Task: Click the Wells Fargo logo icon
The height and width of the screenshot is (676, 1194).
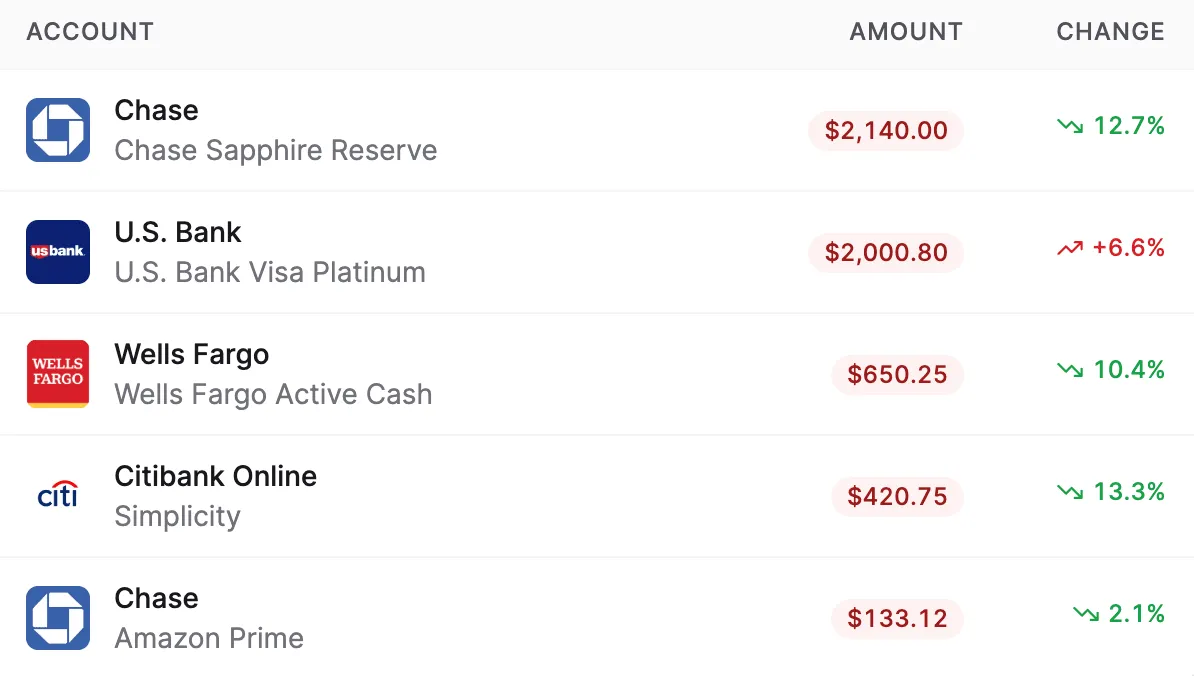Action: 57,373
